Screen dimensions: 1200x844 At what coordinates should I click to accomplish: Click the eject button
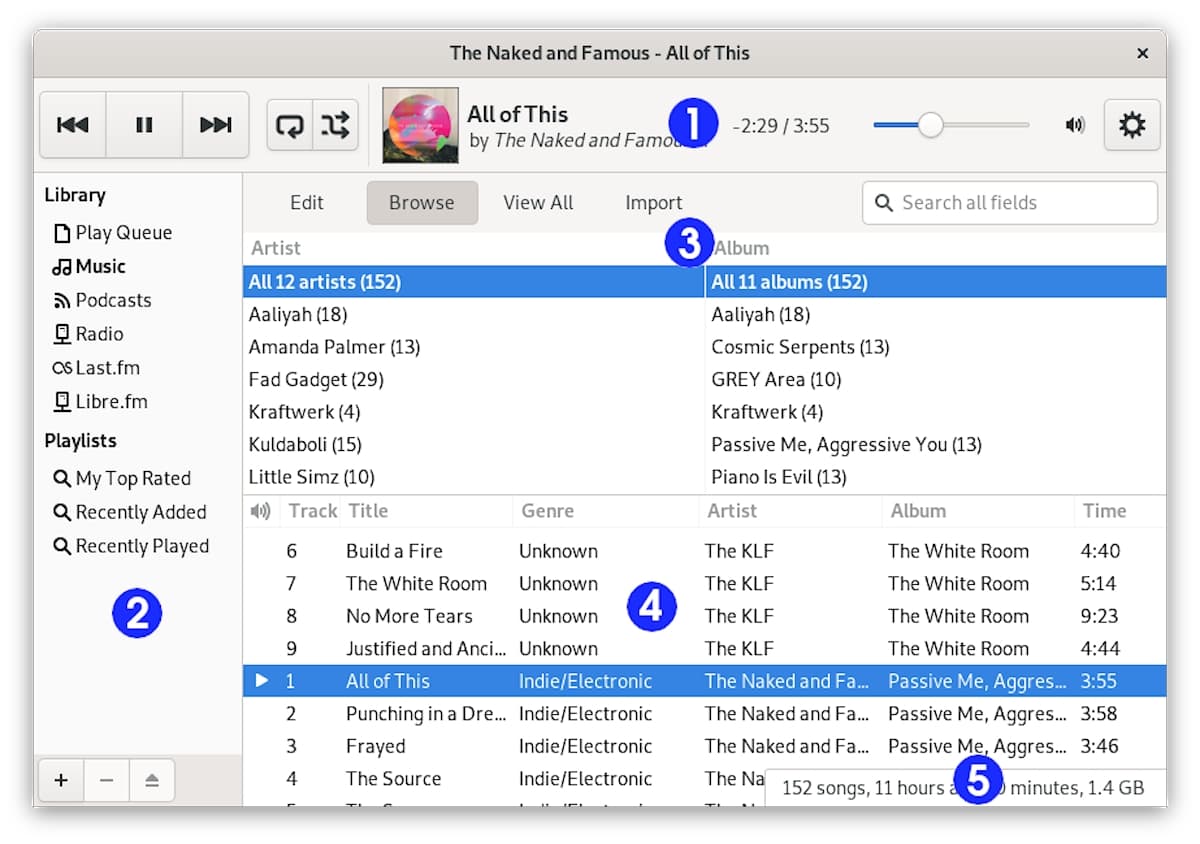pos(152,781)
